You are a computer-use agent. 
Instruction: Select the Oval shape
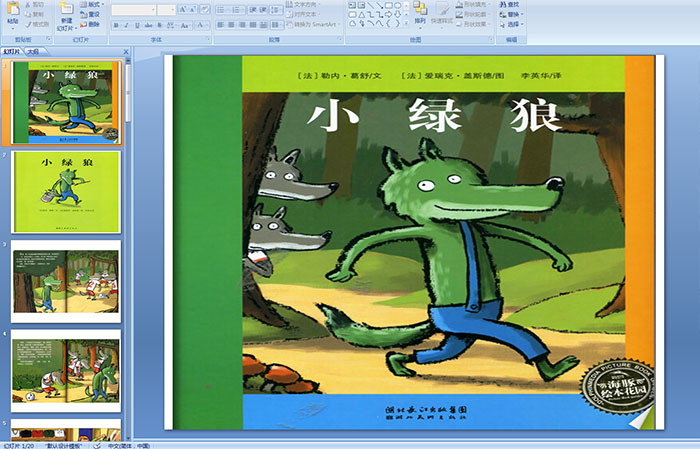[397, 5]
